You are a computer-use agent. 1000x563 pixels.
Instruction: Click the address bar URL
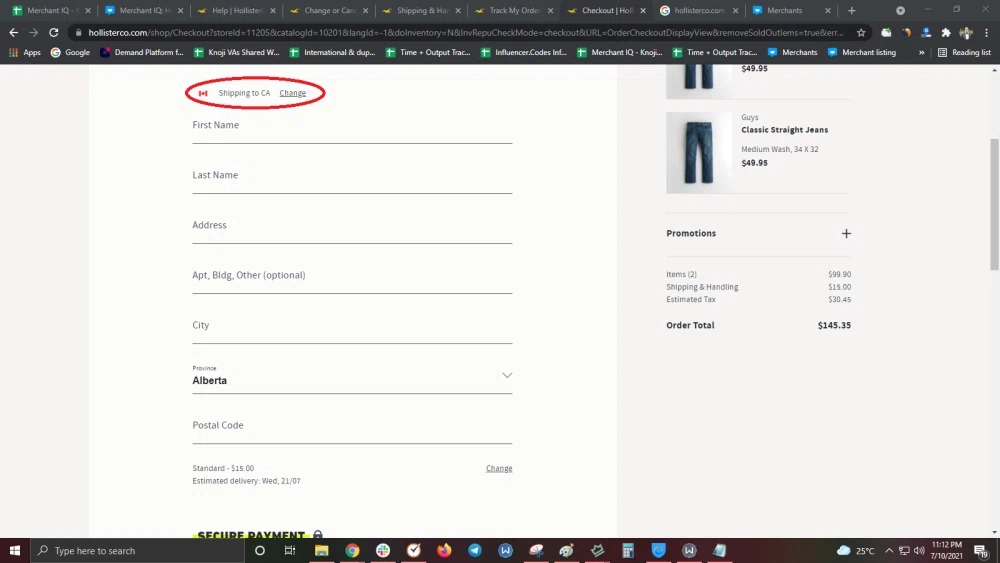tap(466, 33)
